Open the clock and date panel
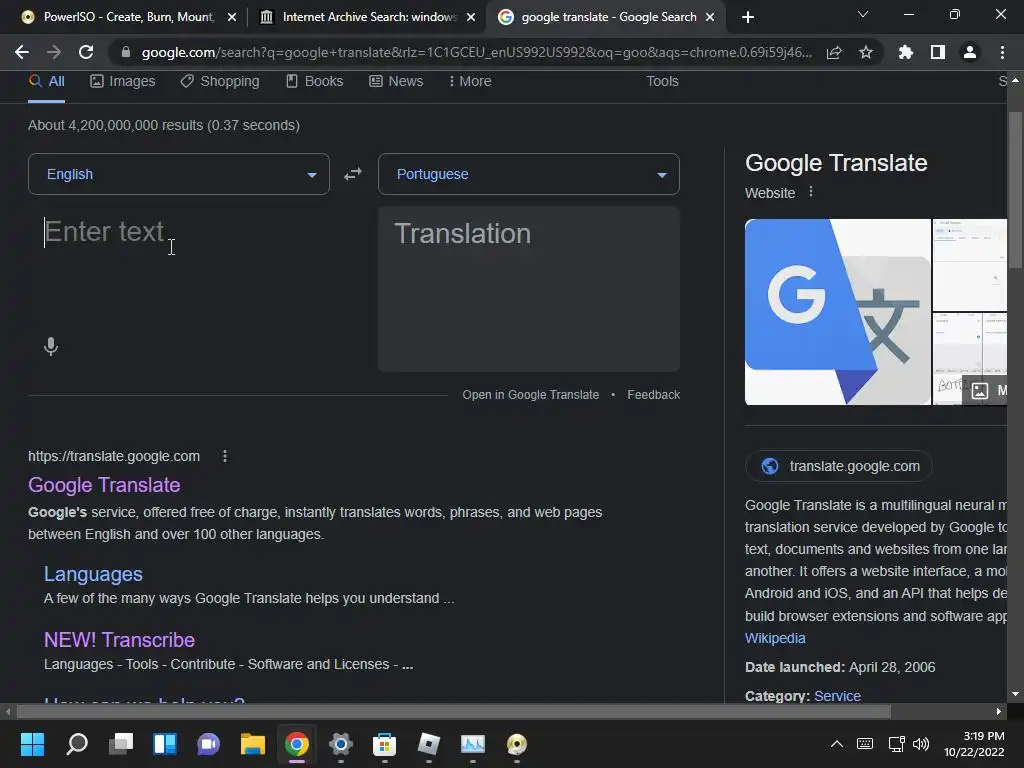Viewport: 1024px width, 768px height. tap(974, 744)
